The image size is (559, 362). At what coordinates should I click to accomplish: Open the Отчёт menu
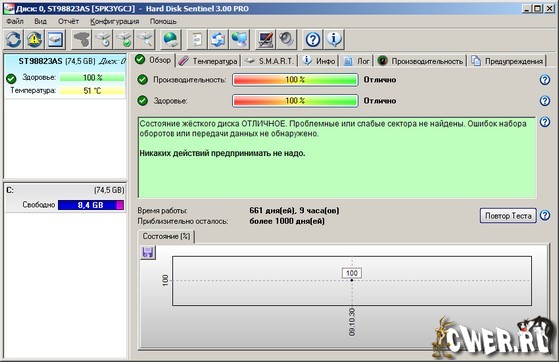(x=68, y=21)
